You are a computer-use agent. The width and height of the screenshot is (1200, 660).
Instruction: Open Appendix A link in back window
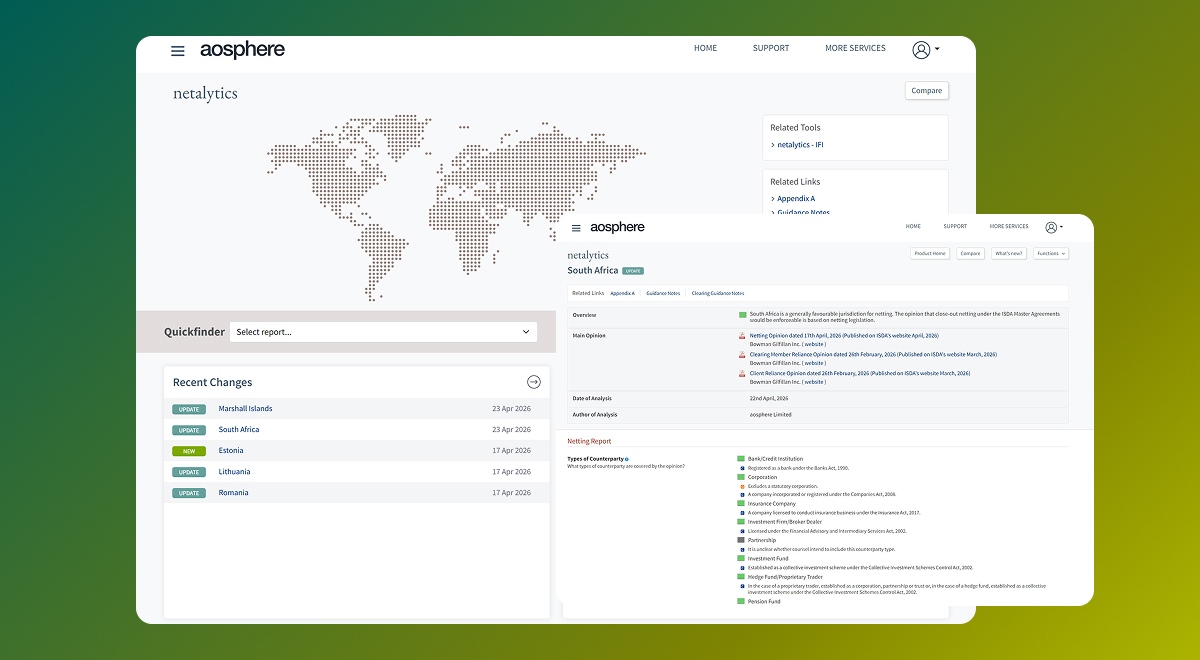coord(796,199)
